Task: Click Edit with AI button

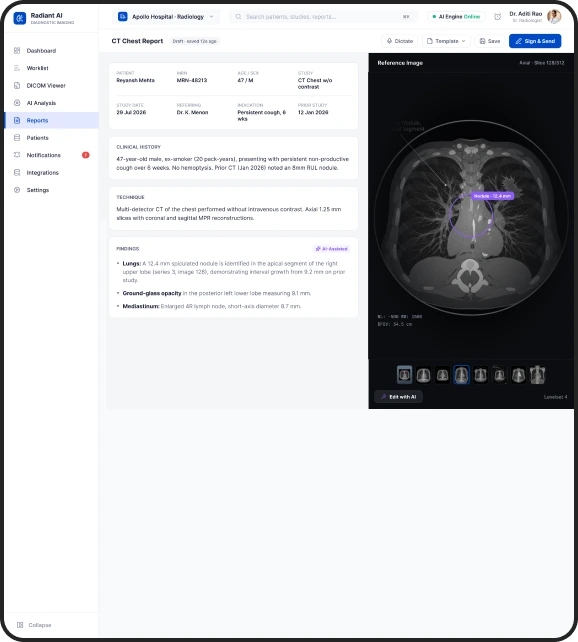Action: (x=398, y=397)
